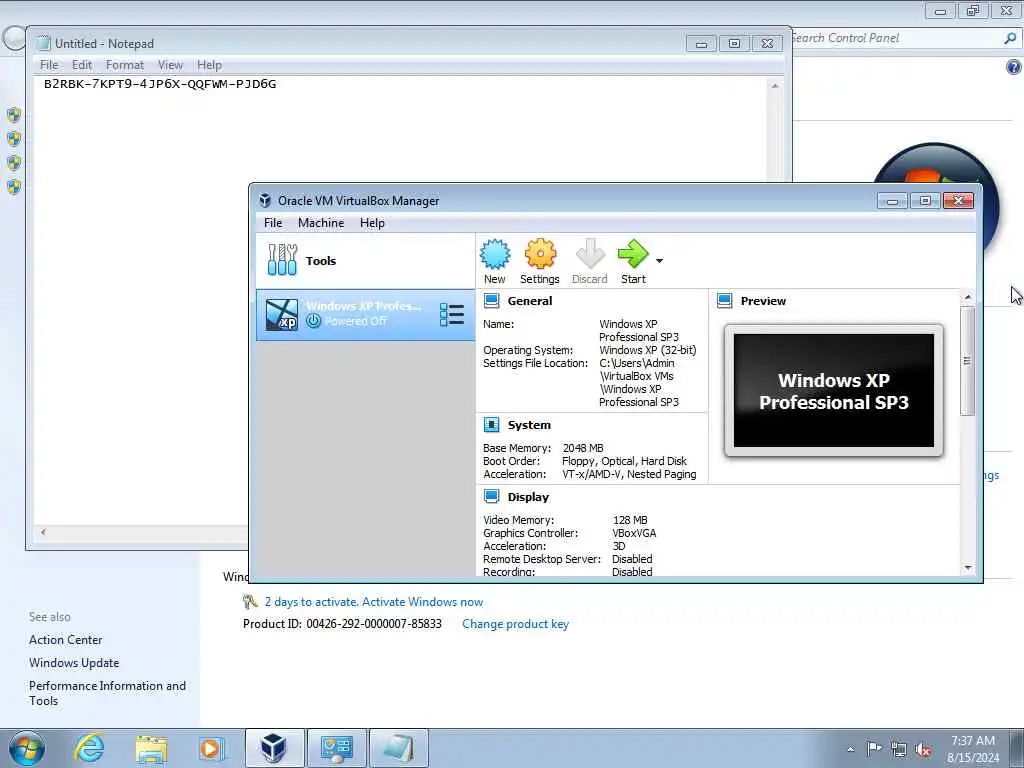The width and height of the screenshot is (1024, 768).
Task: Open Windows Update link
Action: click(x=74, y=662)
